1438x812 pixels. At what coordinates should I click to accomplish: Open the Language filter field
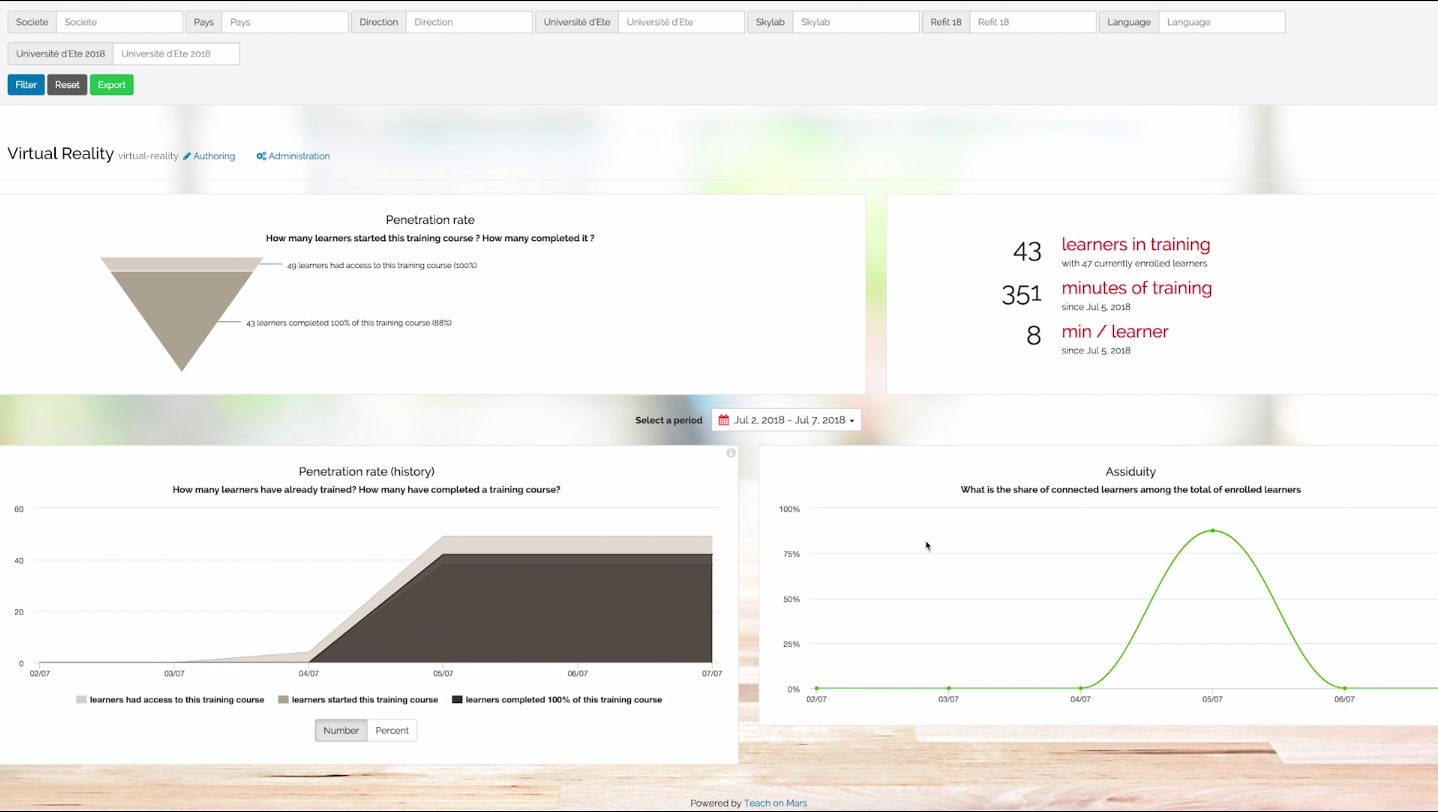coord(1221,22)
